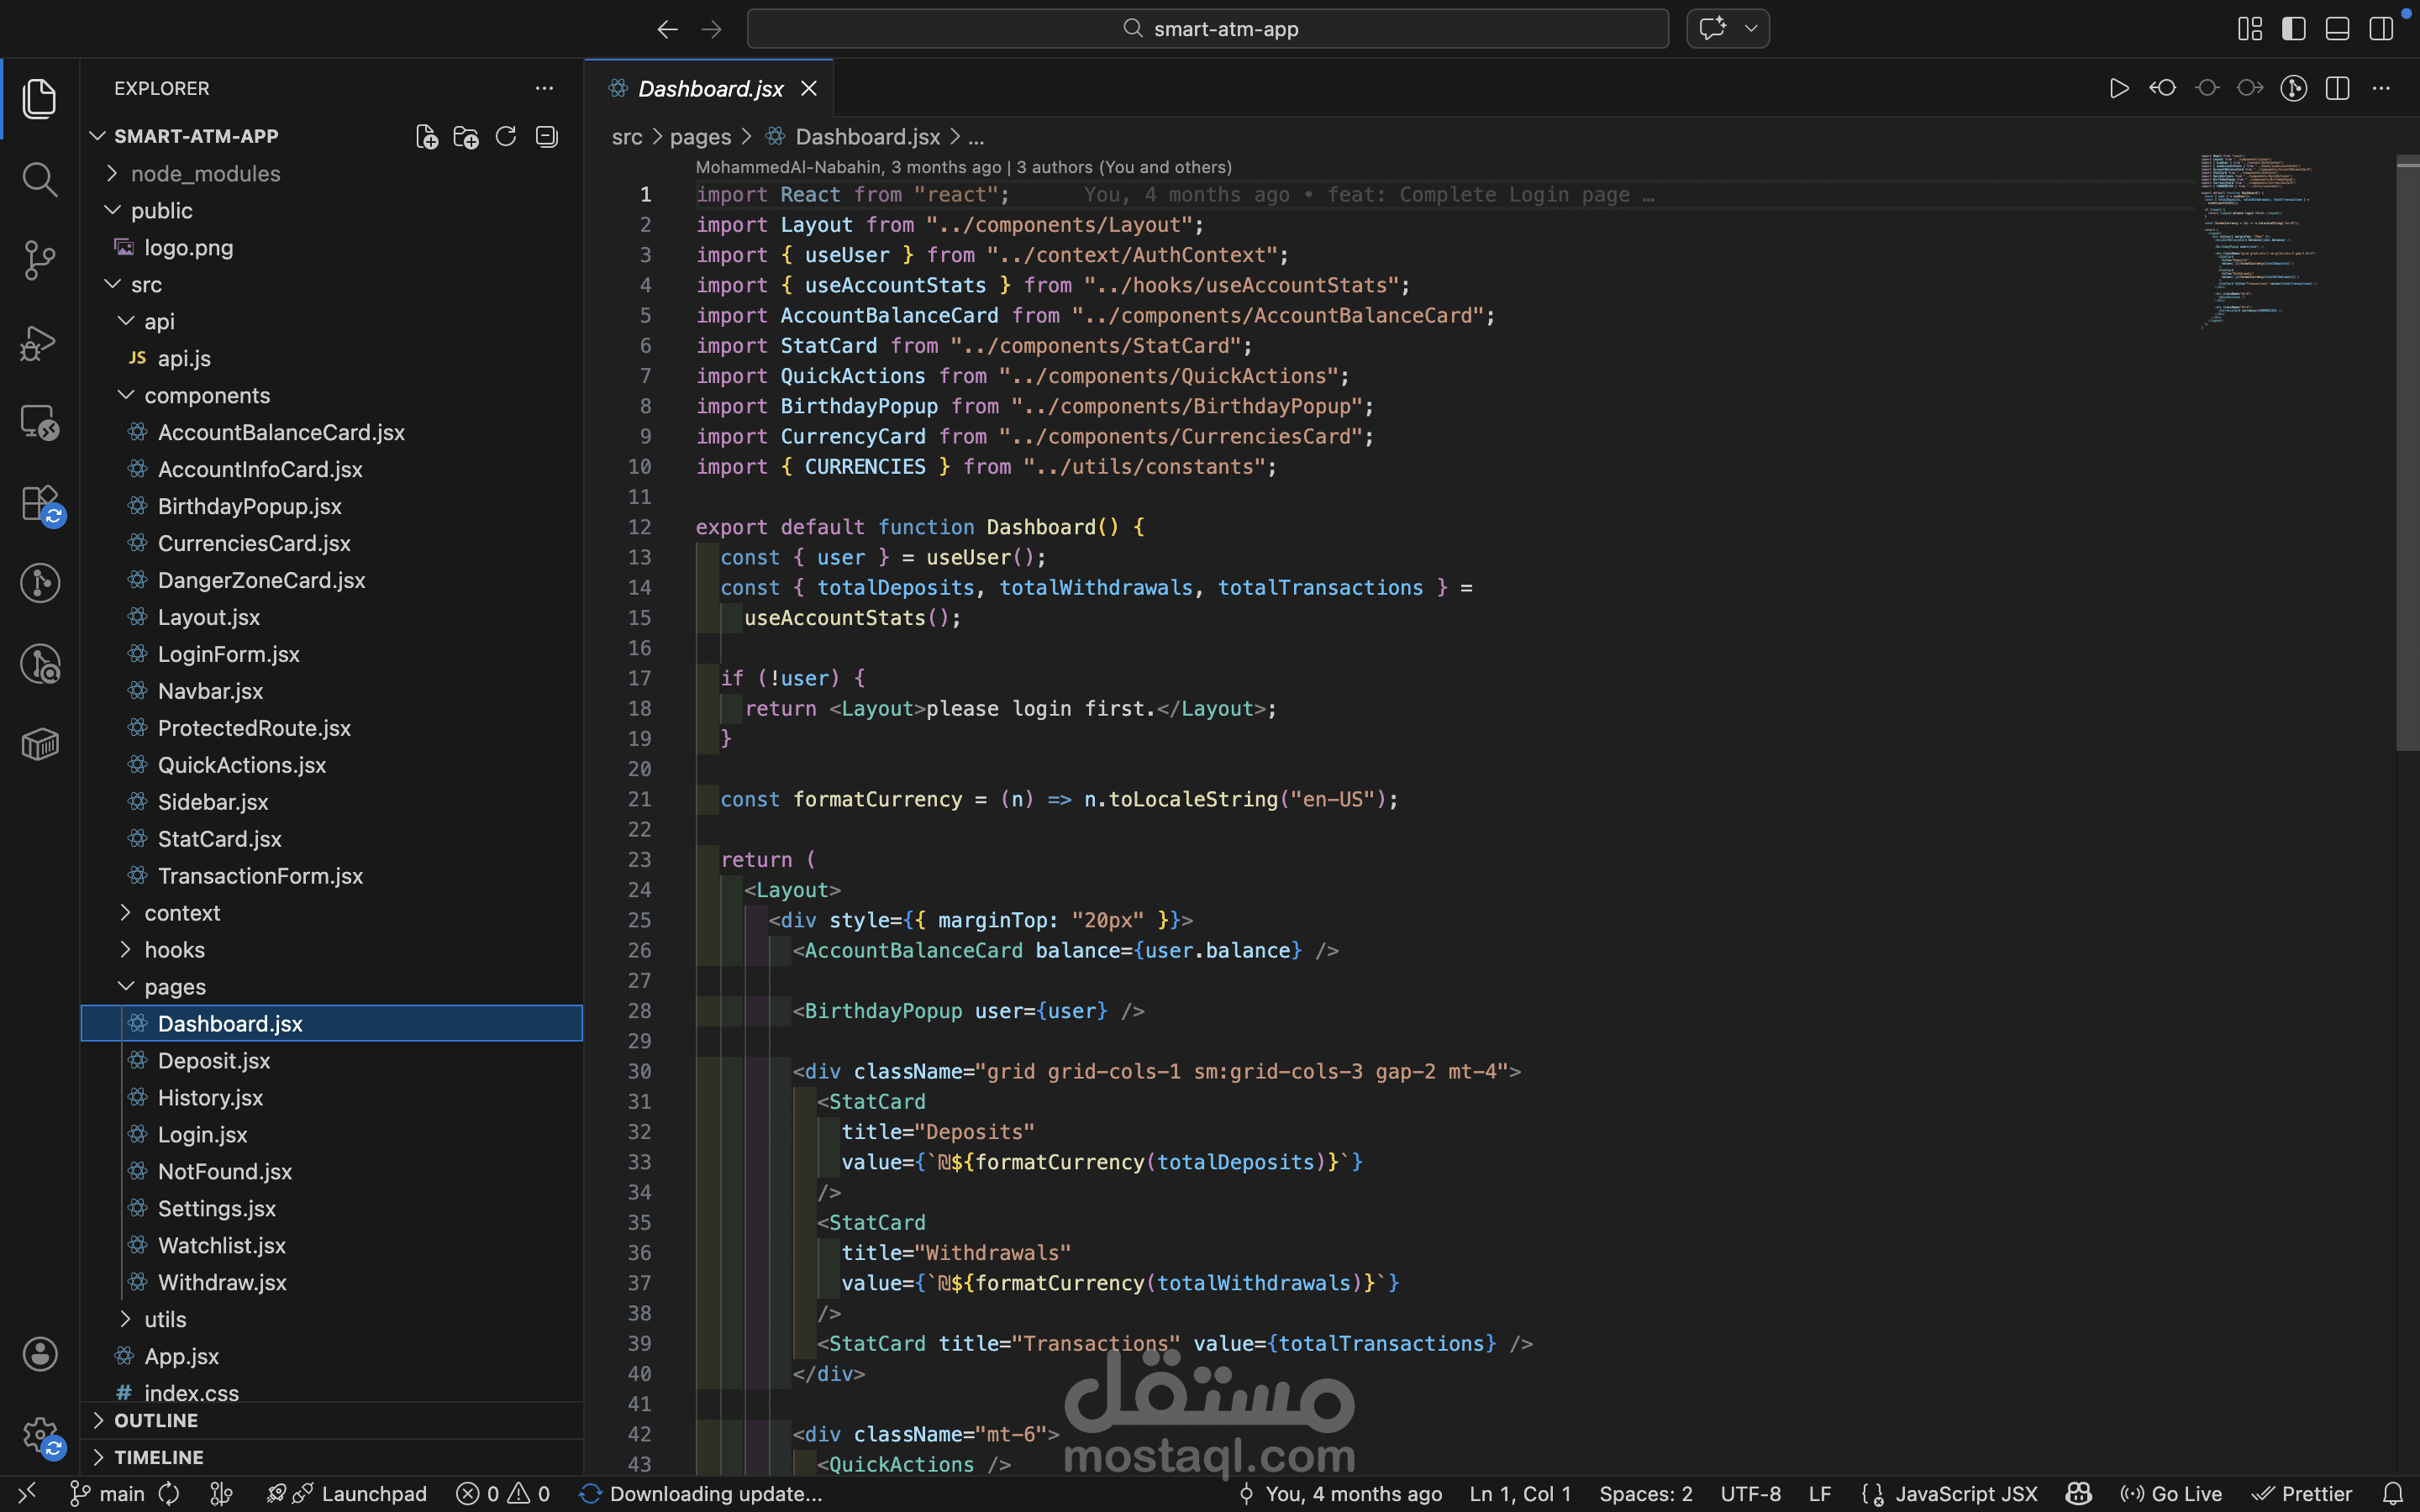Viewport: 2420px width, 1512px height.
Task: Open the Run and Debug view
Action: pos(39,342)
